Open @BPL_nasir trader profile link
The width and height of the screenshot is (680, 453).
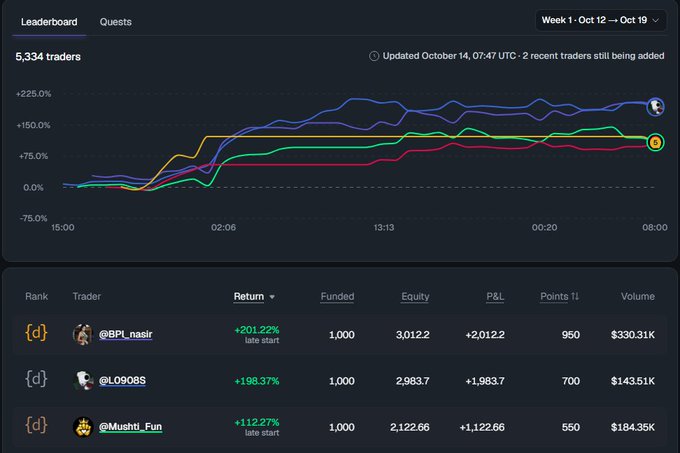pyautogui.click(x=125, y=334)
